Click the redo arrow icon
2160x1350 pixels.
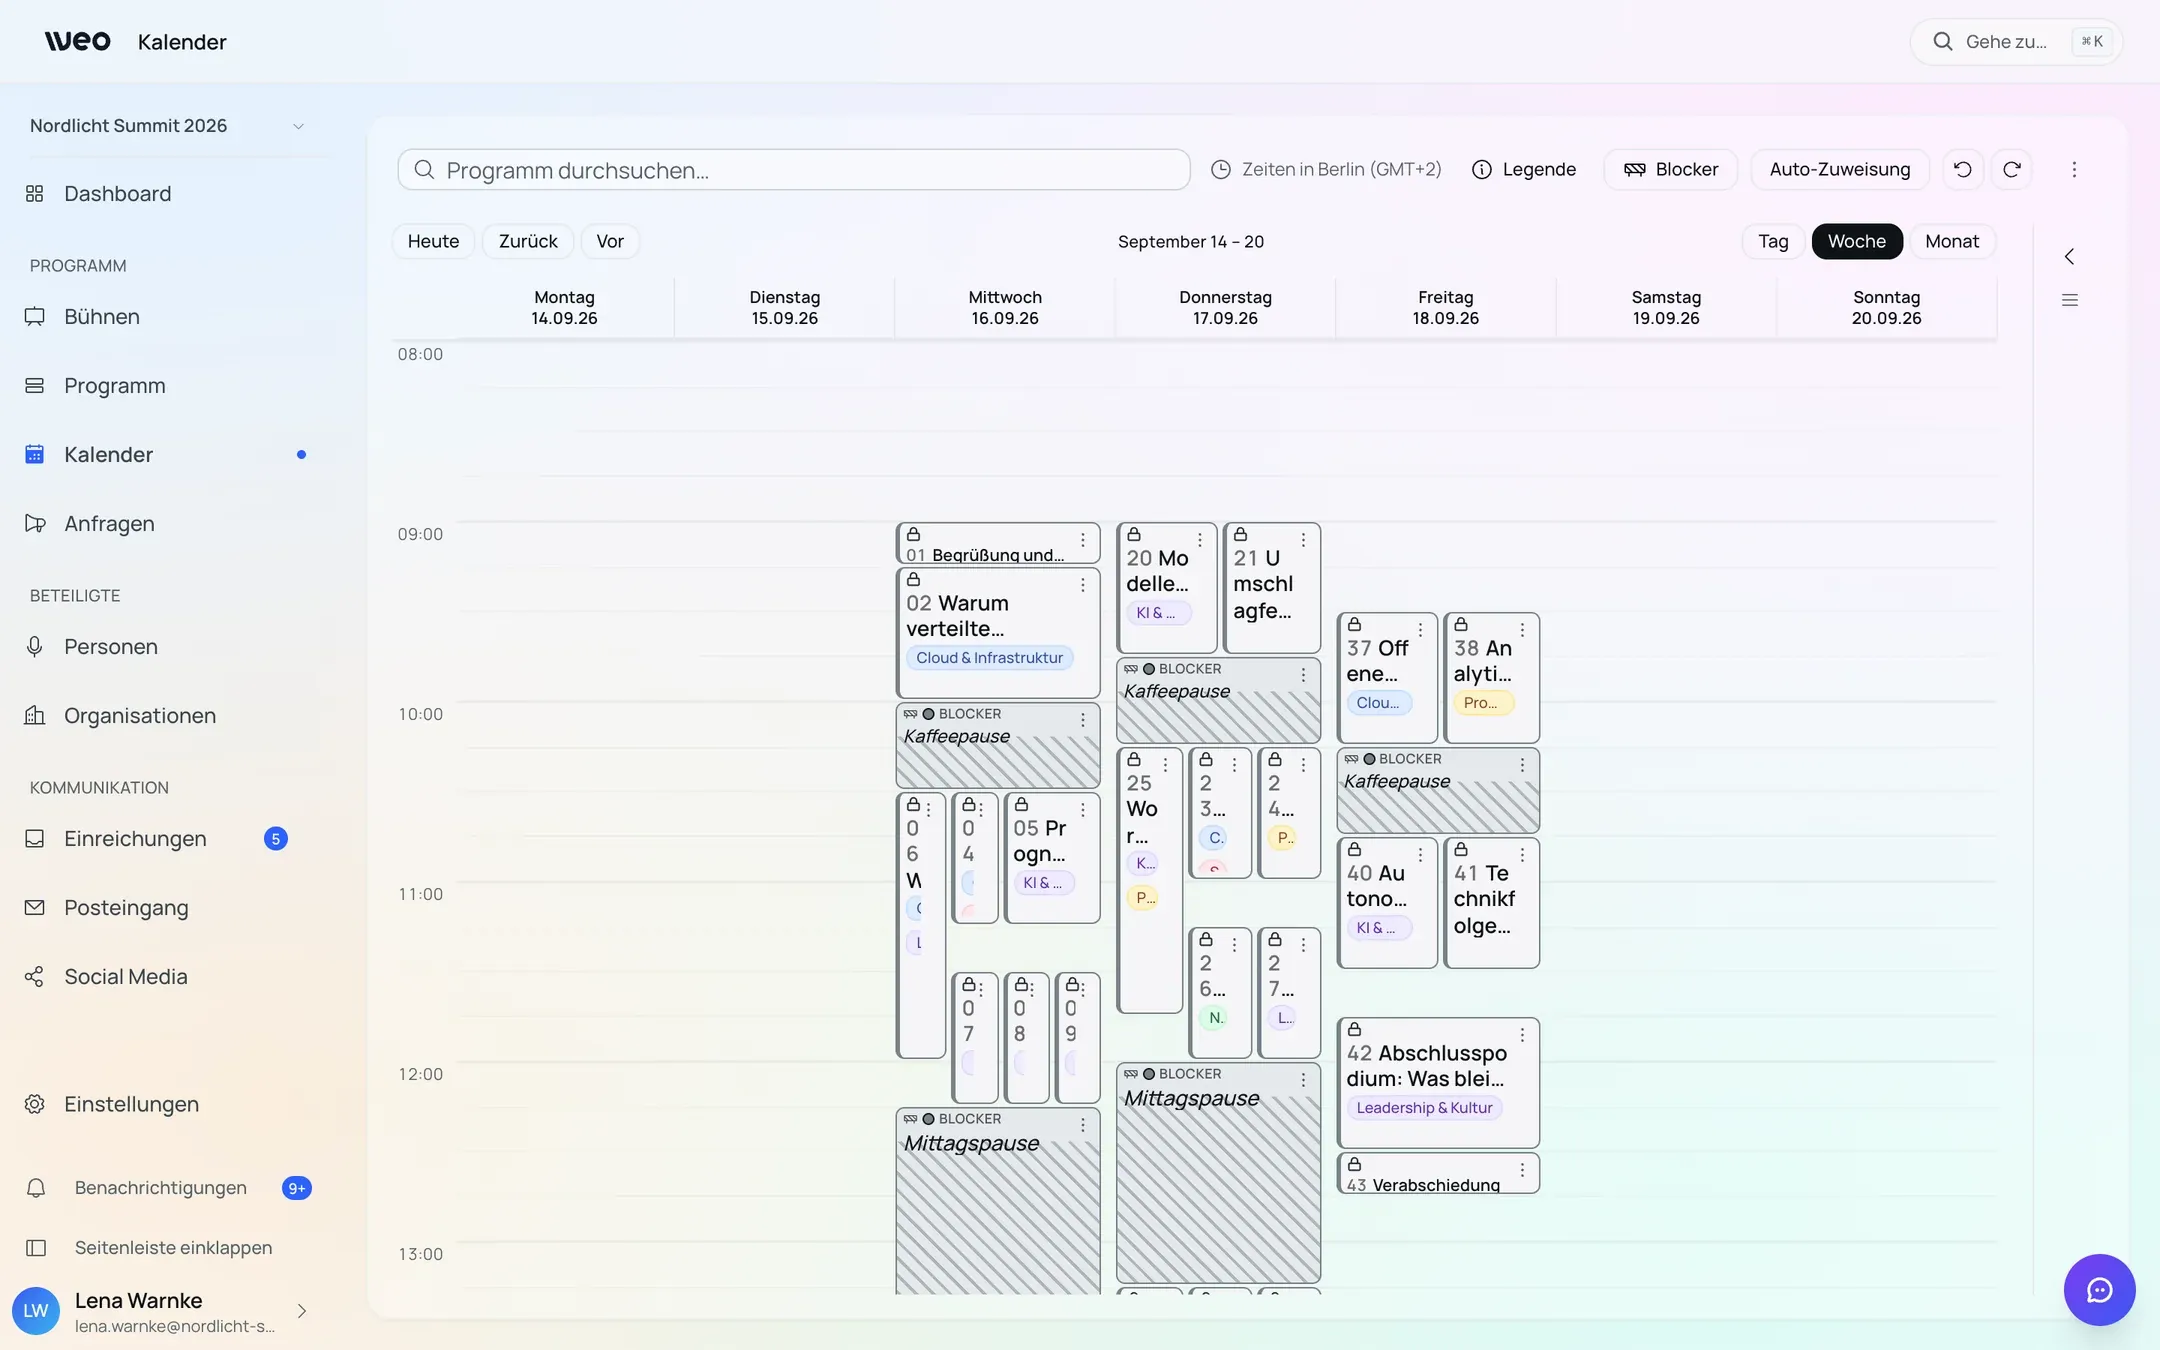pos(2012,170)
